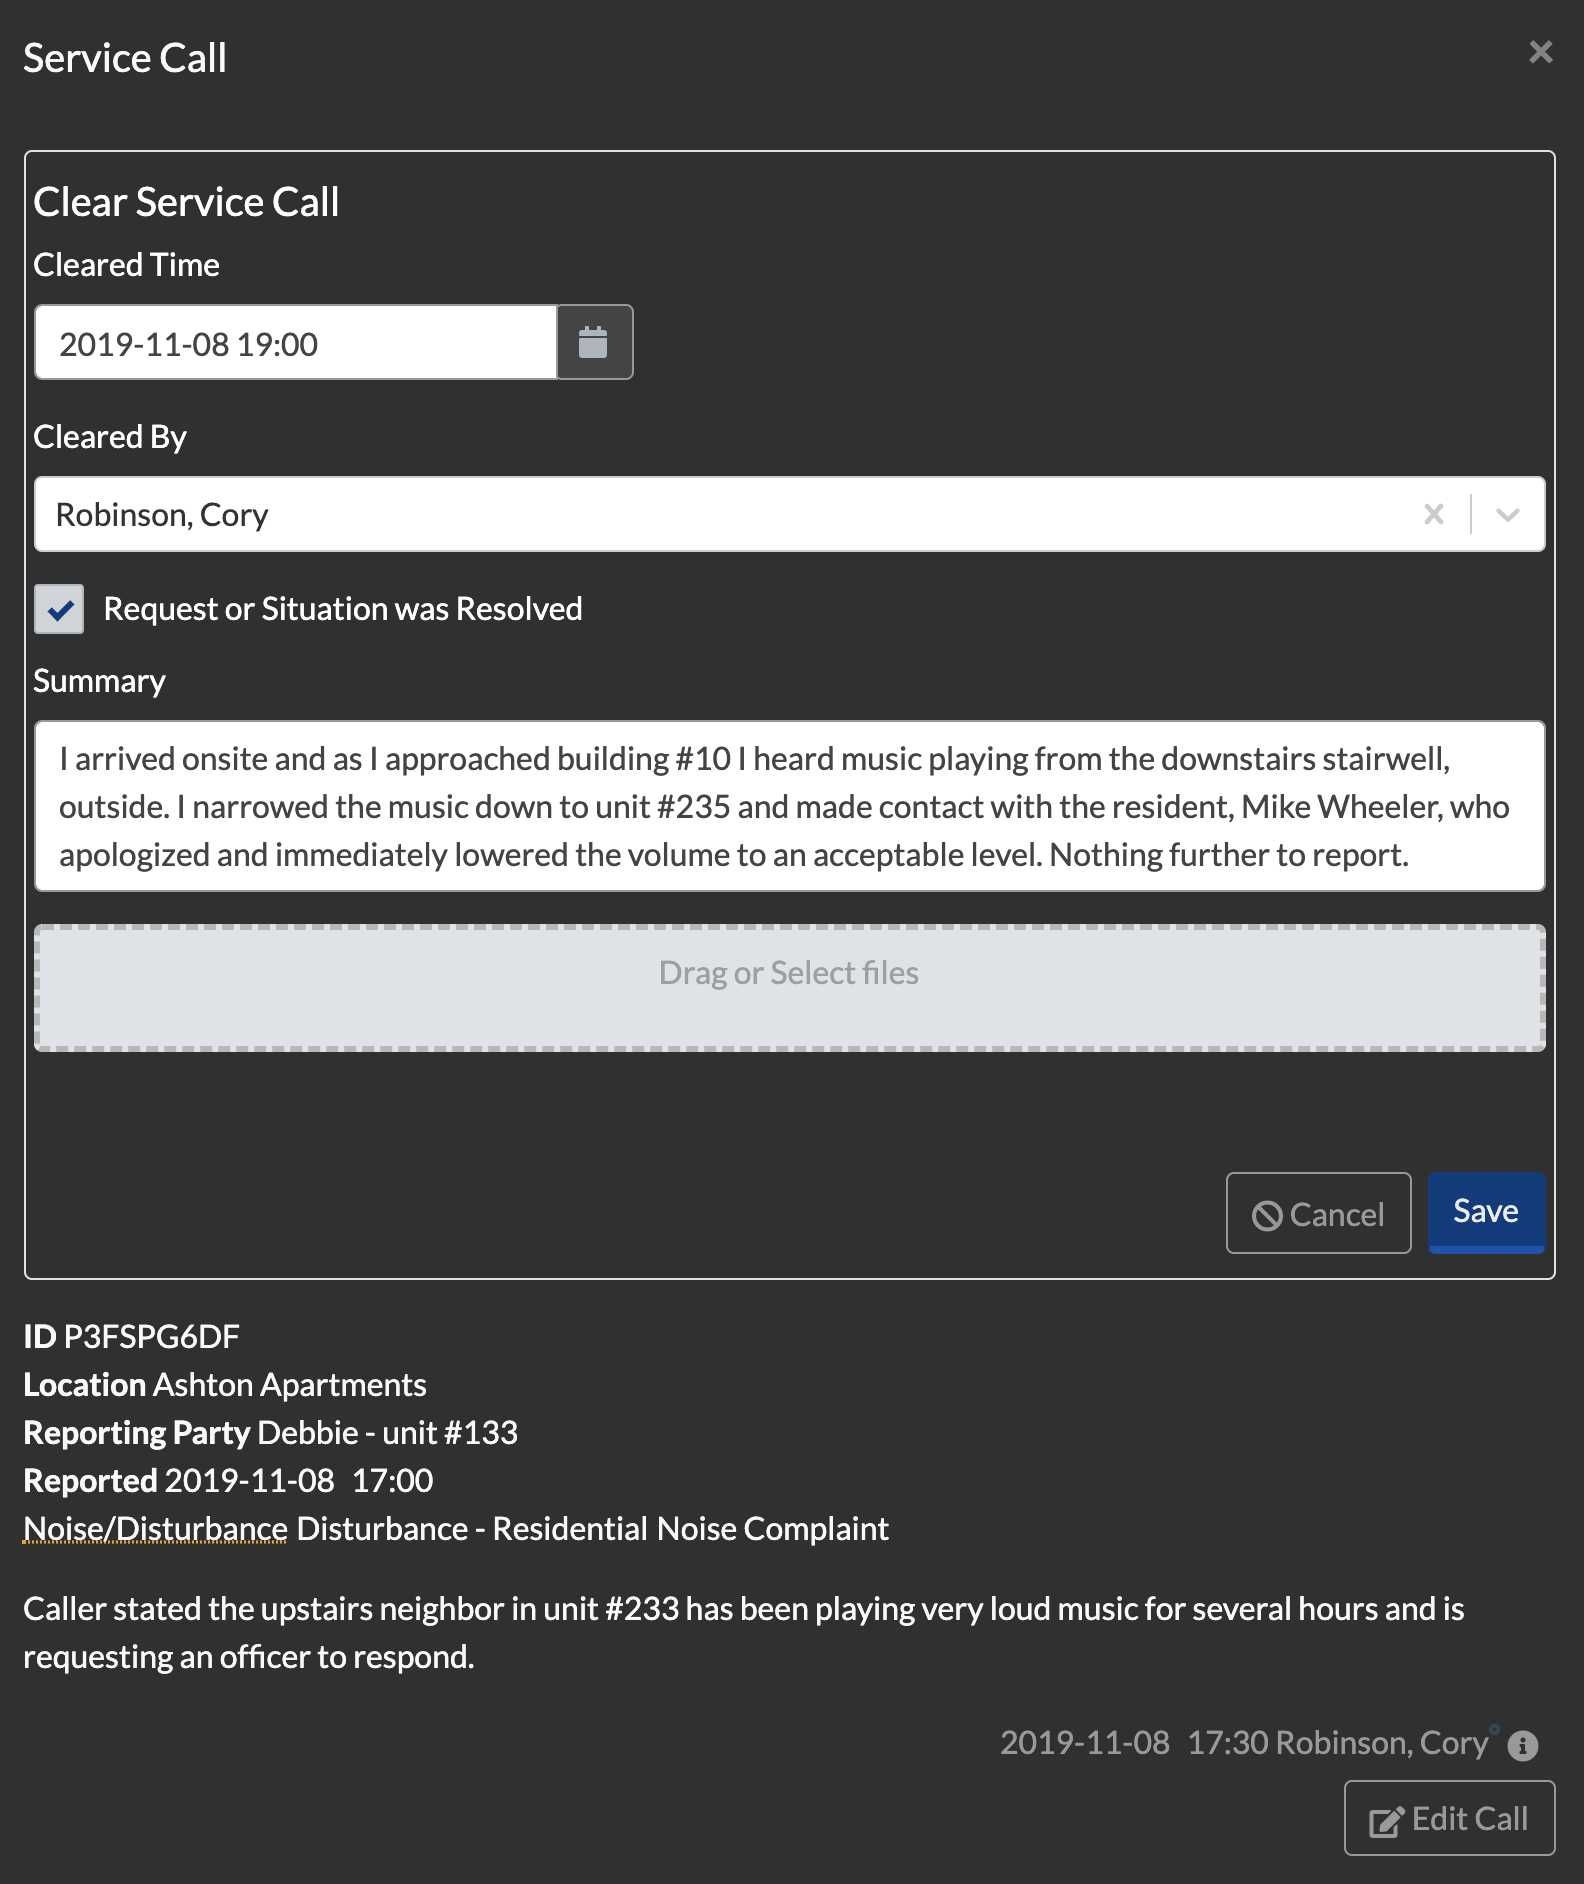
Task: Click the 'Request or Situation was Resolved' label
Action: pos(342,609)
